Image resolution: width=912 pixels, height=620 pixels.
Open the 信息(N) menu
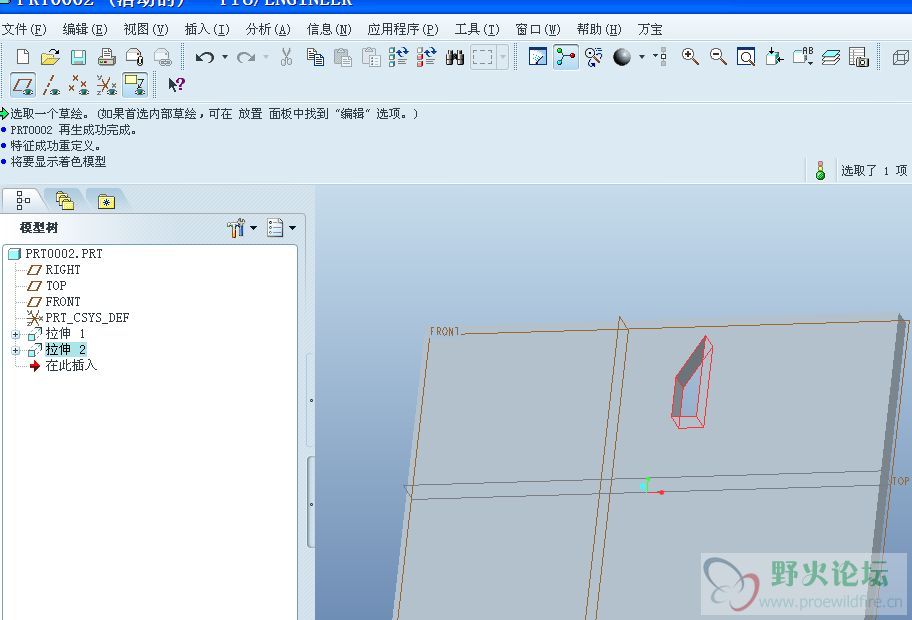tap(329, 29)
